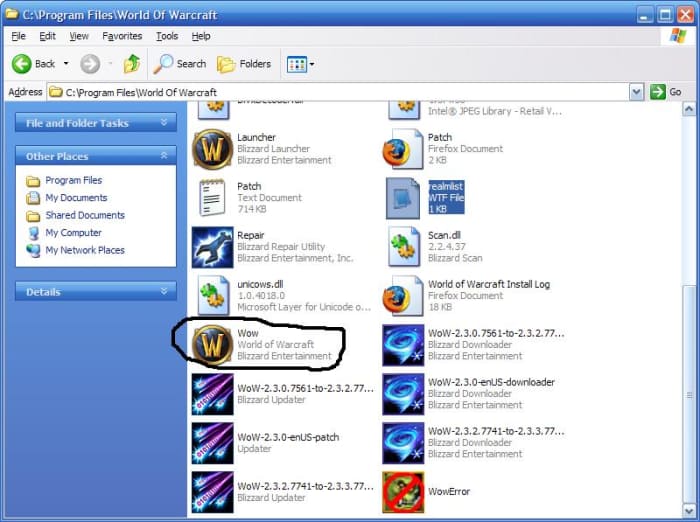The width and height of the screenshot is (700, 522).
Task: Click the "Blizzard Launcher" description text
Action: pyautogui.click(x=273, y=149)
